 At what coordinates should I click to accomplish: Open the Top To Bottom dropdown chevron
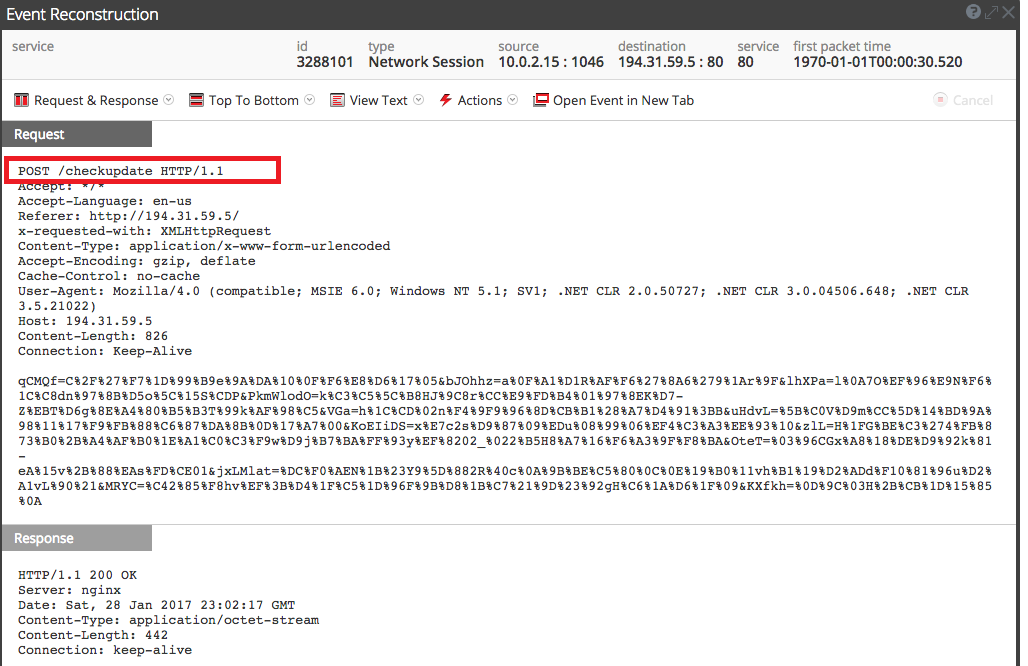tap(308, 100)
